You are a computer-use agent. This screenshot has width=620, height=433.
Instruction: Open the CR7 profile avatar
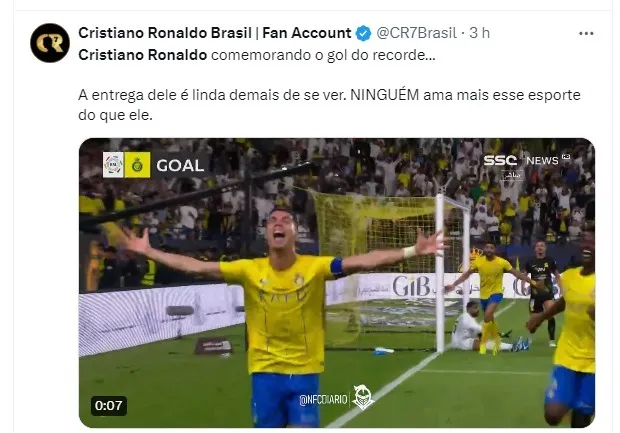50,43
